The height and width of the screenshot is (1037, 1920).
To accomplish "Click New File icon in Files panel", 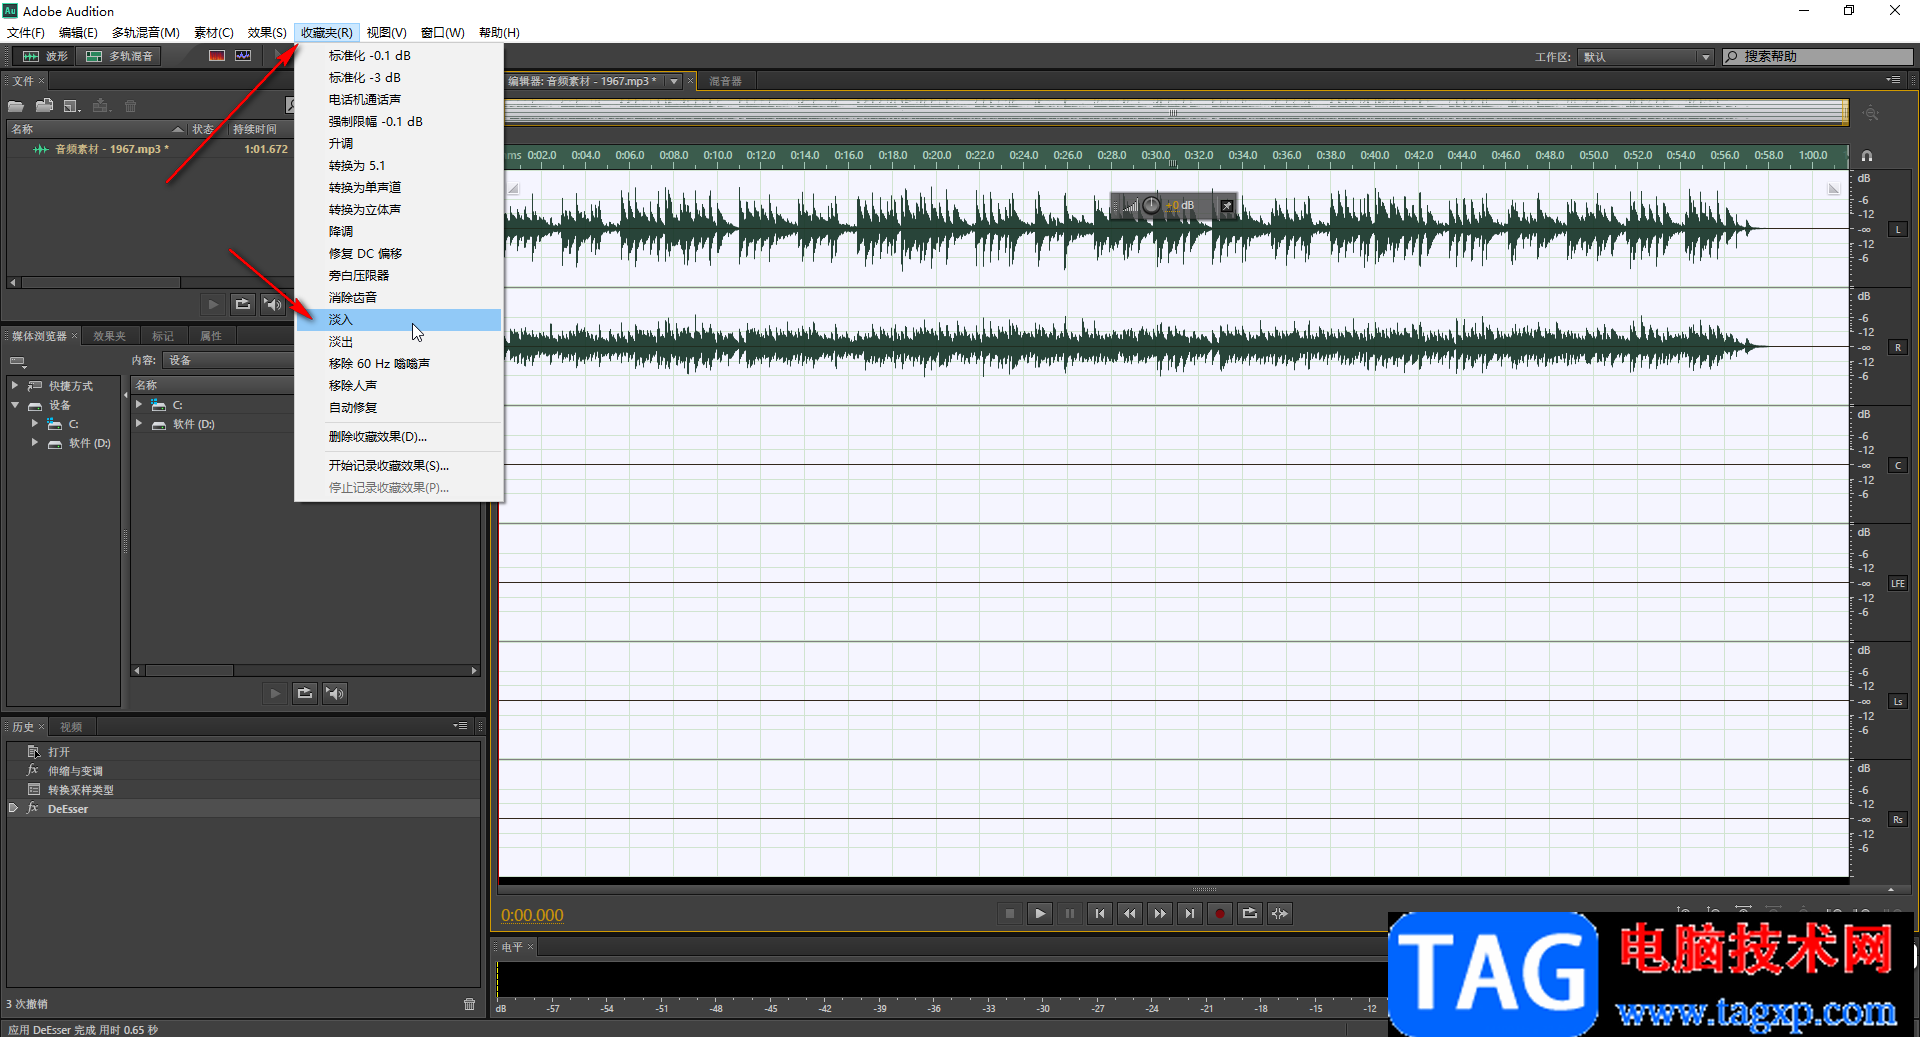I will [72, 106].
